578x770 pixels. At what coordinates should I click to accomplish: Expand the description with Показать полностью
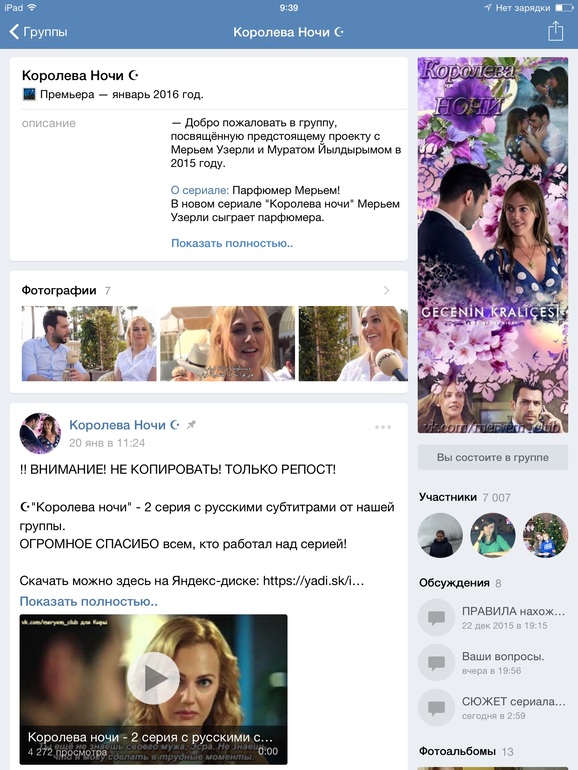(232, 243)
